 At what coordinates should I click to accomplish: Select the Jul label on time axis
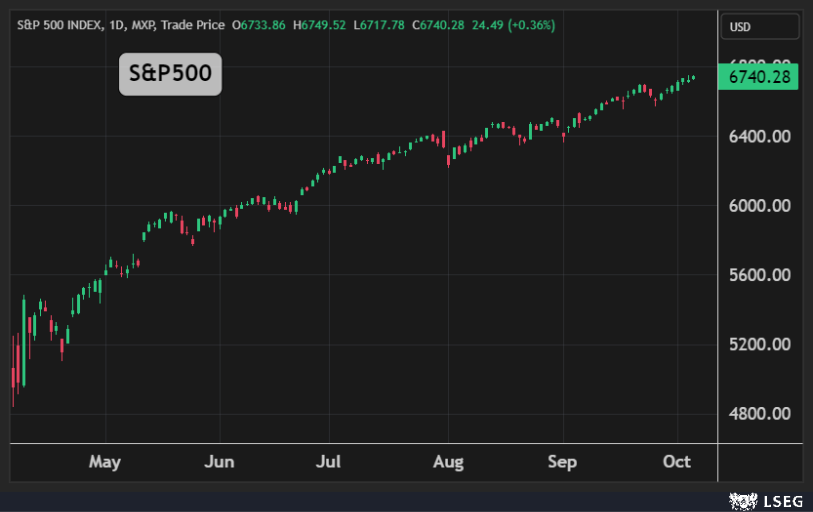328,462
